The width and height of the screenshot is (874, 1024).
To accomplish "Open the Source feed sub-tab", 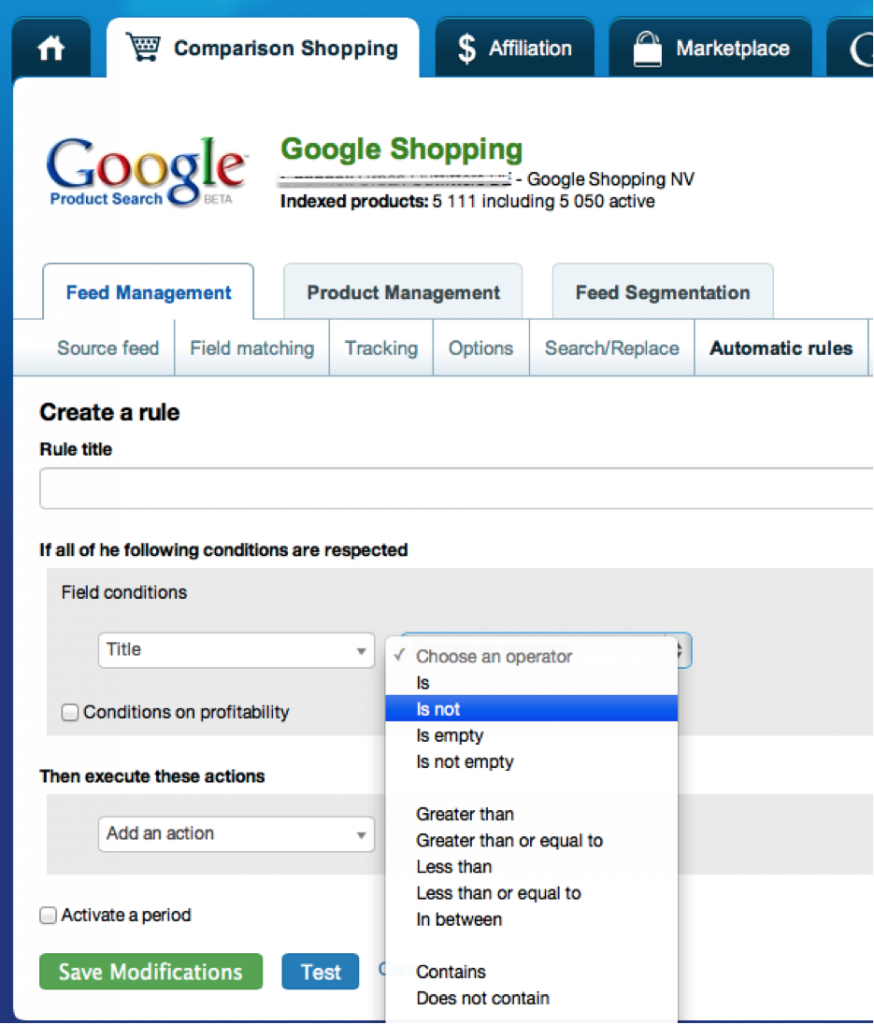I will click(x=108, y=348).
